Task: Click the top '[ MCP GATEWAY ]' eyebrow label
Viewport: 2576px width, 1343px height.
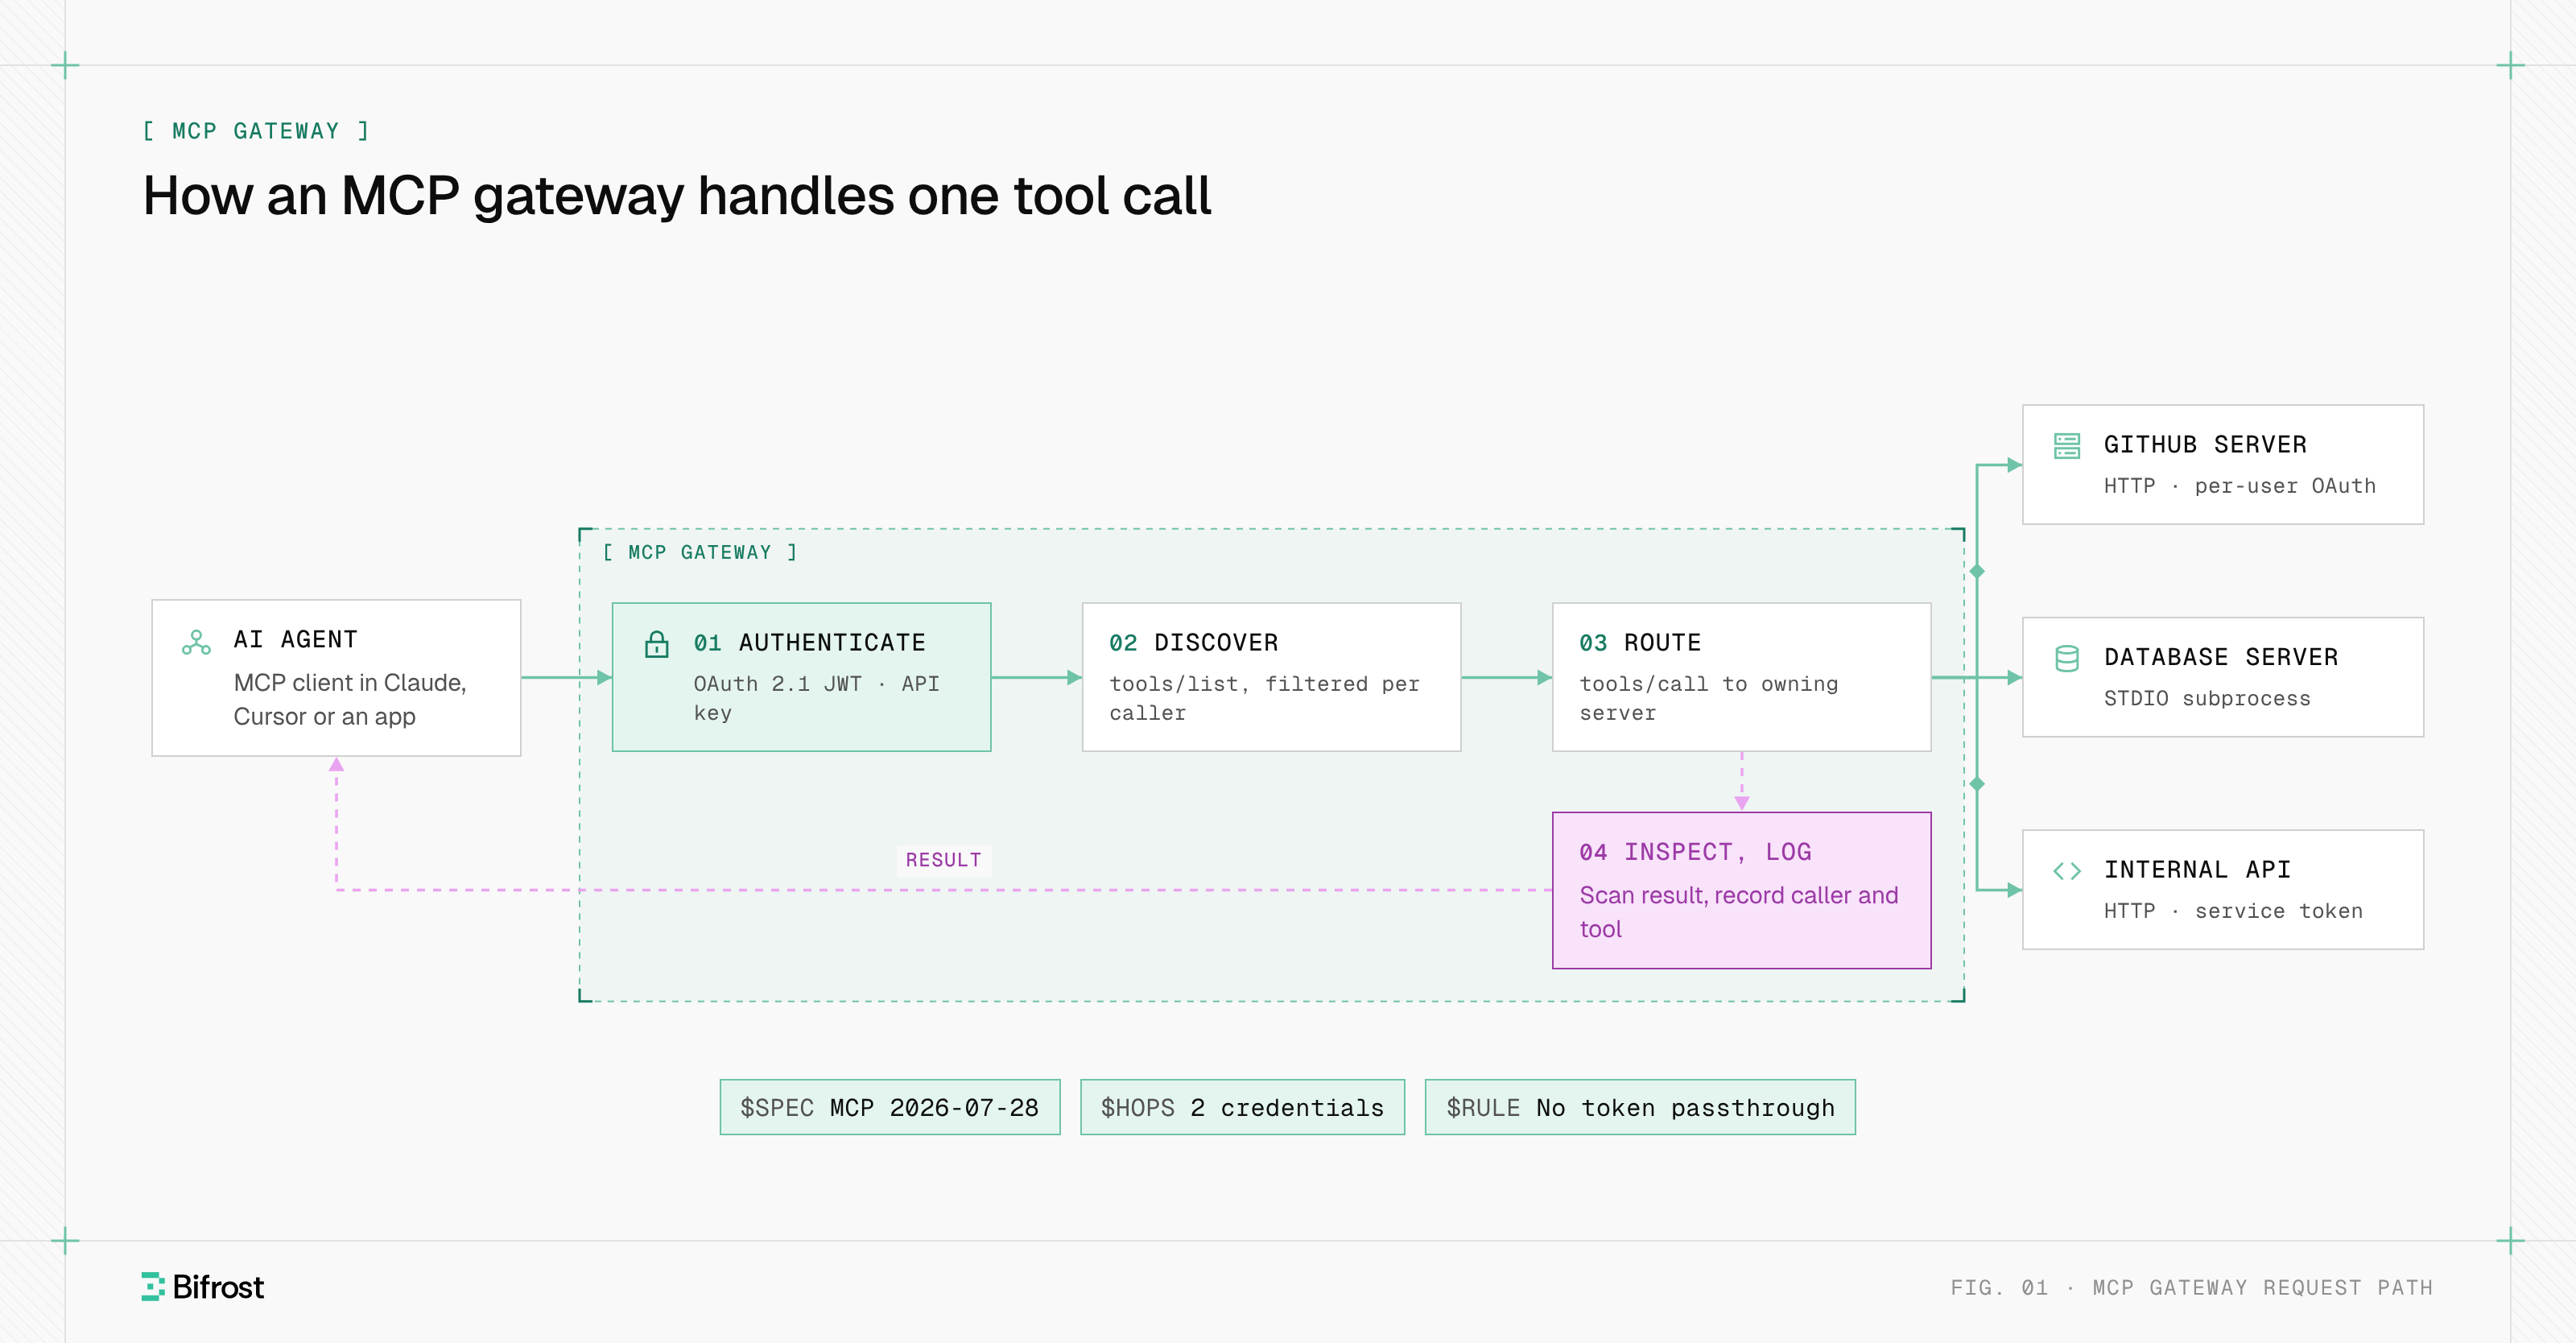Action: coord(256,131)
